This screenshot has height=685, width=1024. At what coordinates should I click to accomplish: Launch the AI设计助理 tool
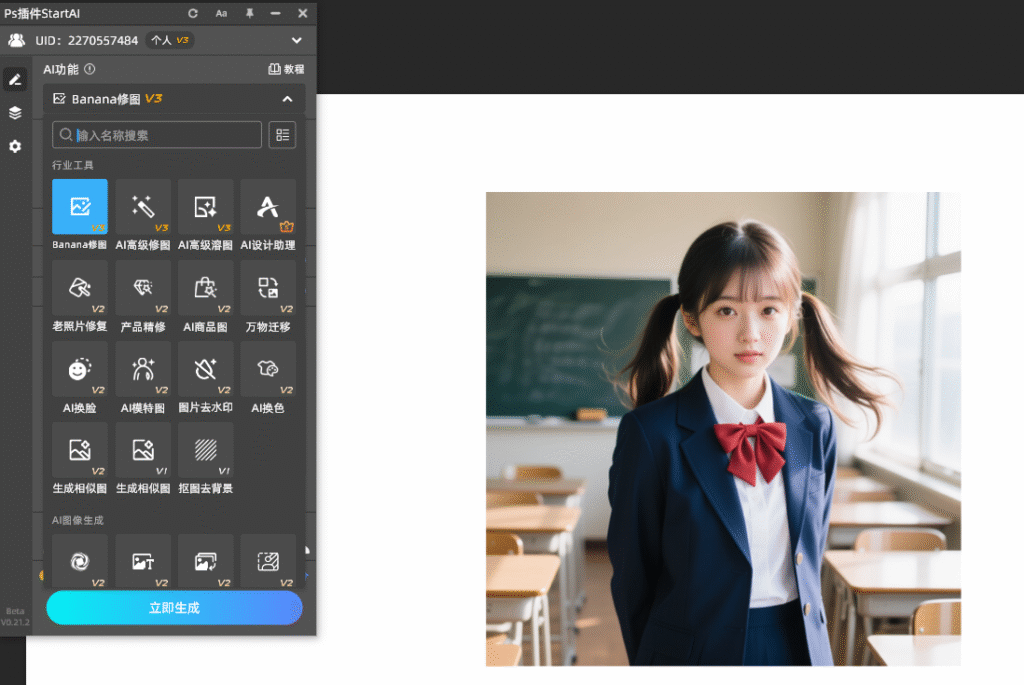click(268, 207)
